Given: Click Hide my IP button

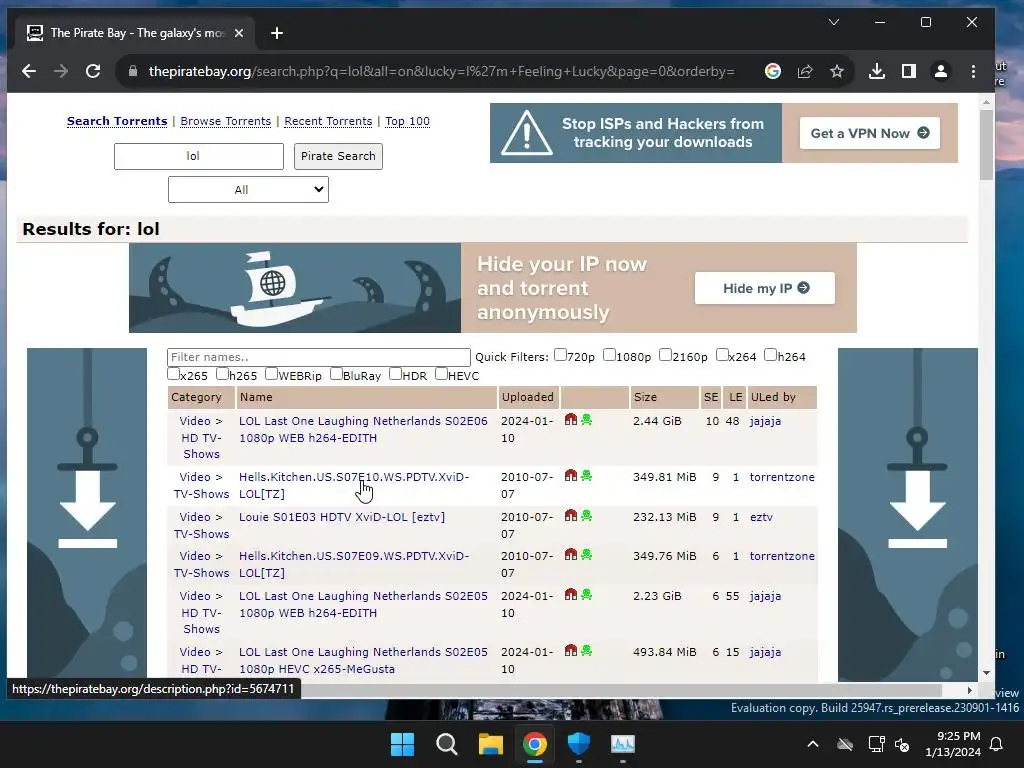Looking at the screenshot, I should coord(765,288).
